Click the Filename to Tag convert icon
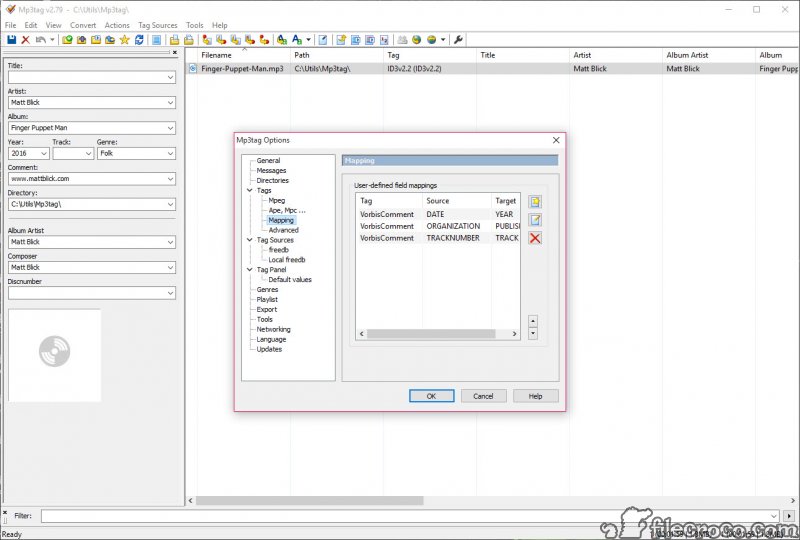This screenshot has width=800, height=540. (x=221, y=40)
